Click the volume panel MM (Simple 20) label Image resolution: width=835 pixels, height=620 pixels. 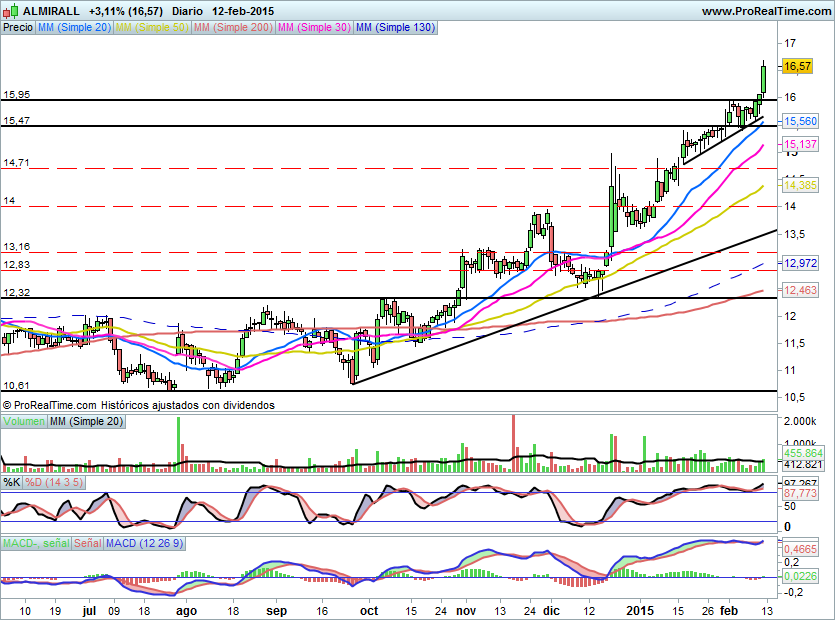(88, 423)
